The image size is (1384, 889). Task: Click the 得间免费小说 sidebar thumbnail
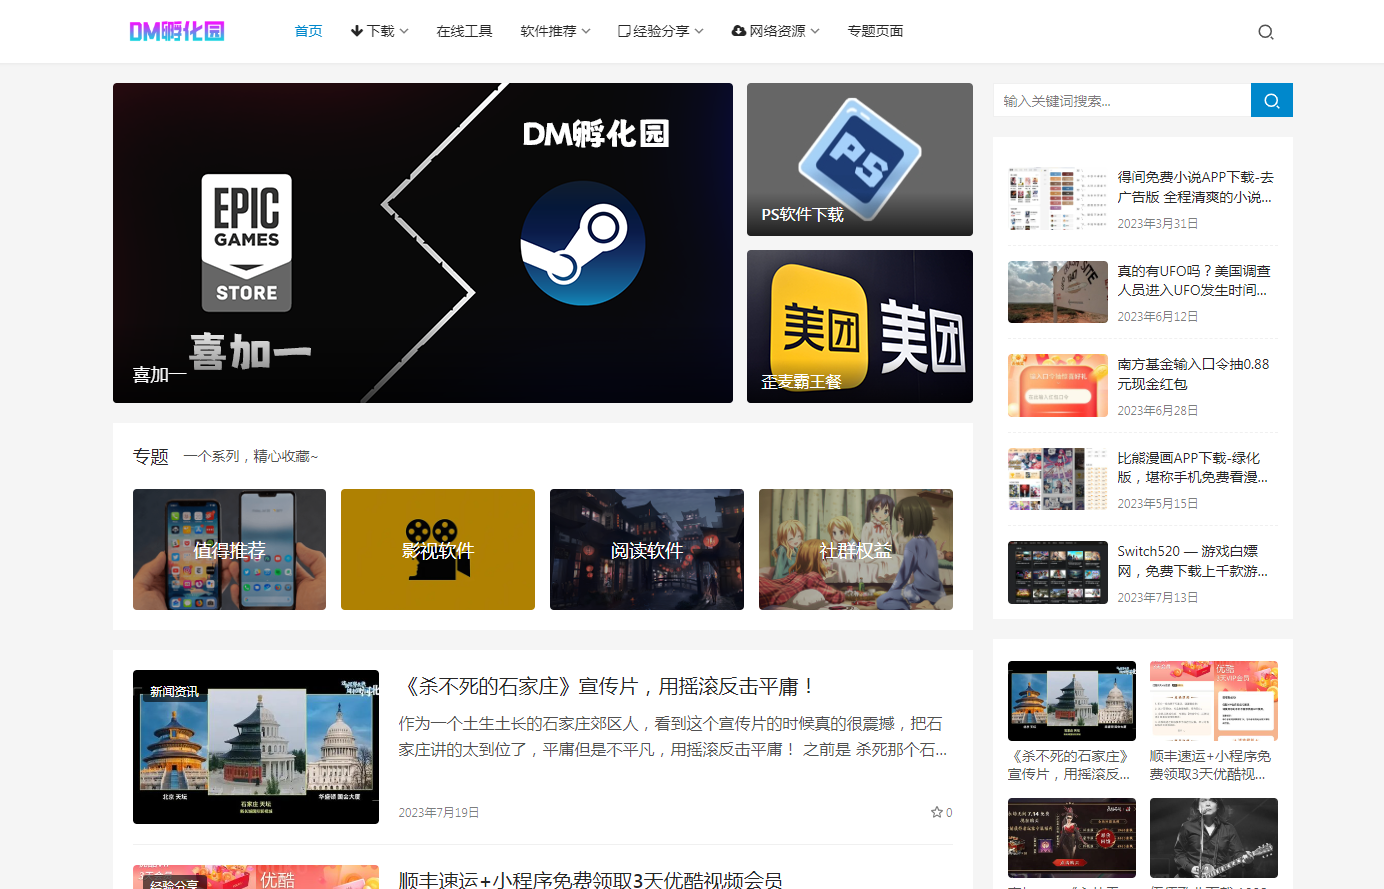pos(1058,198)
